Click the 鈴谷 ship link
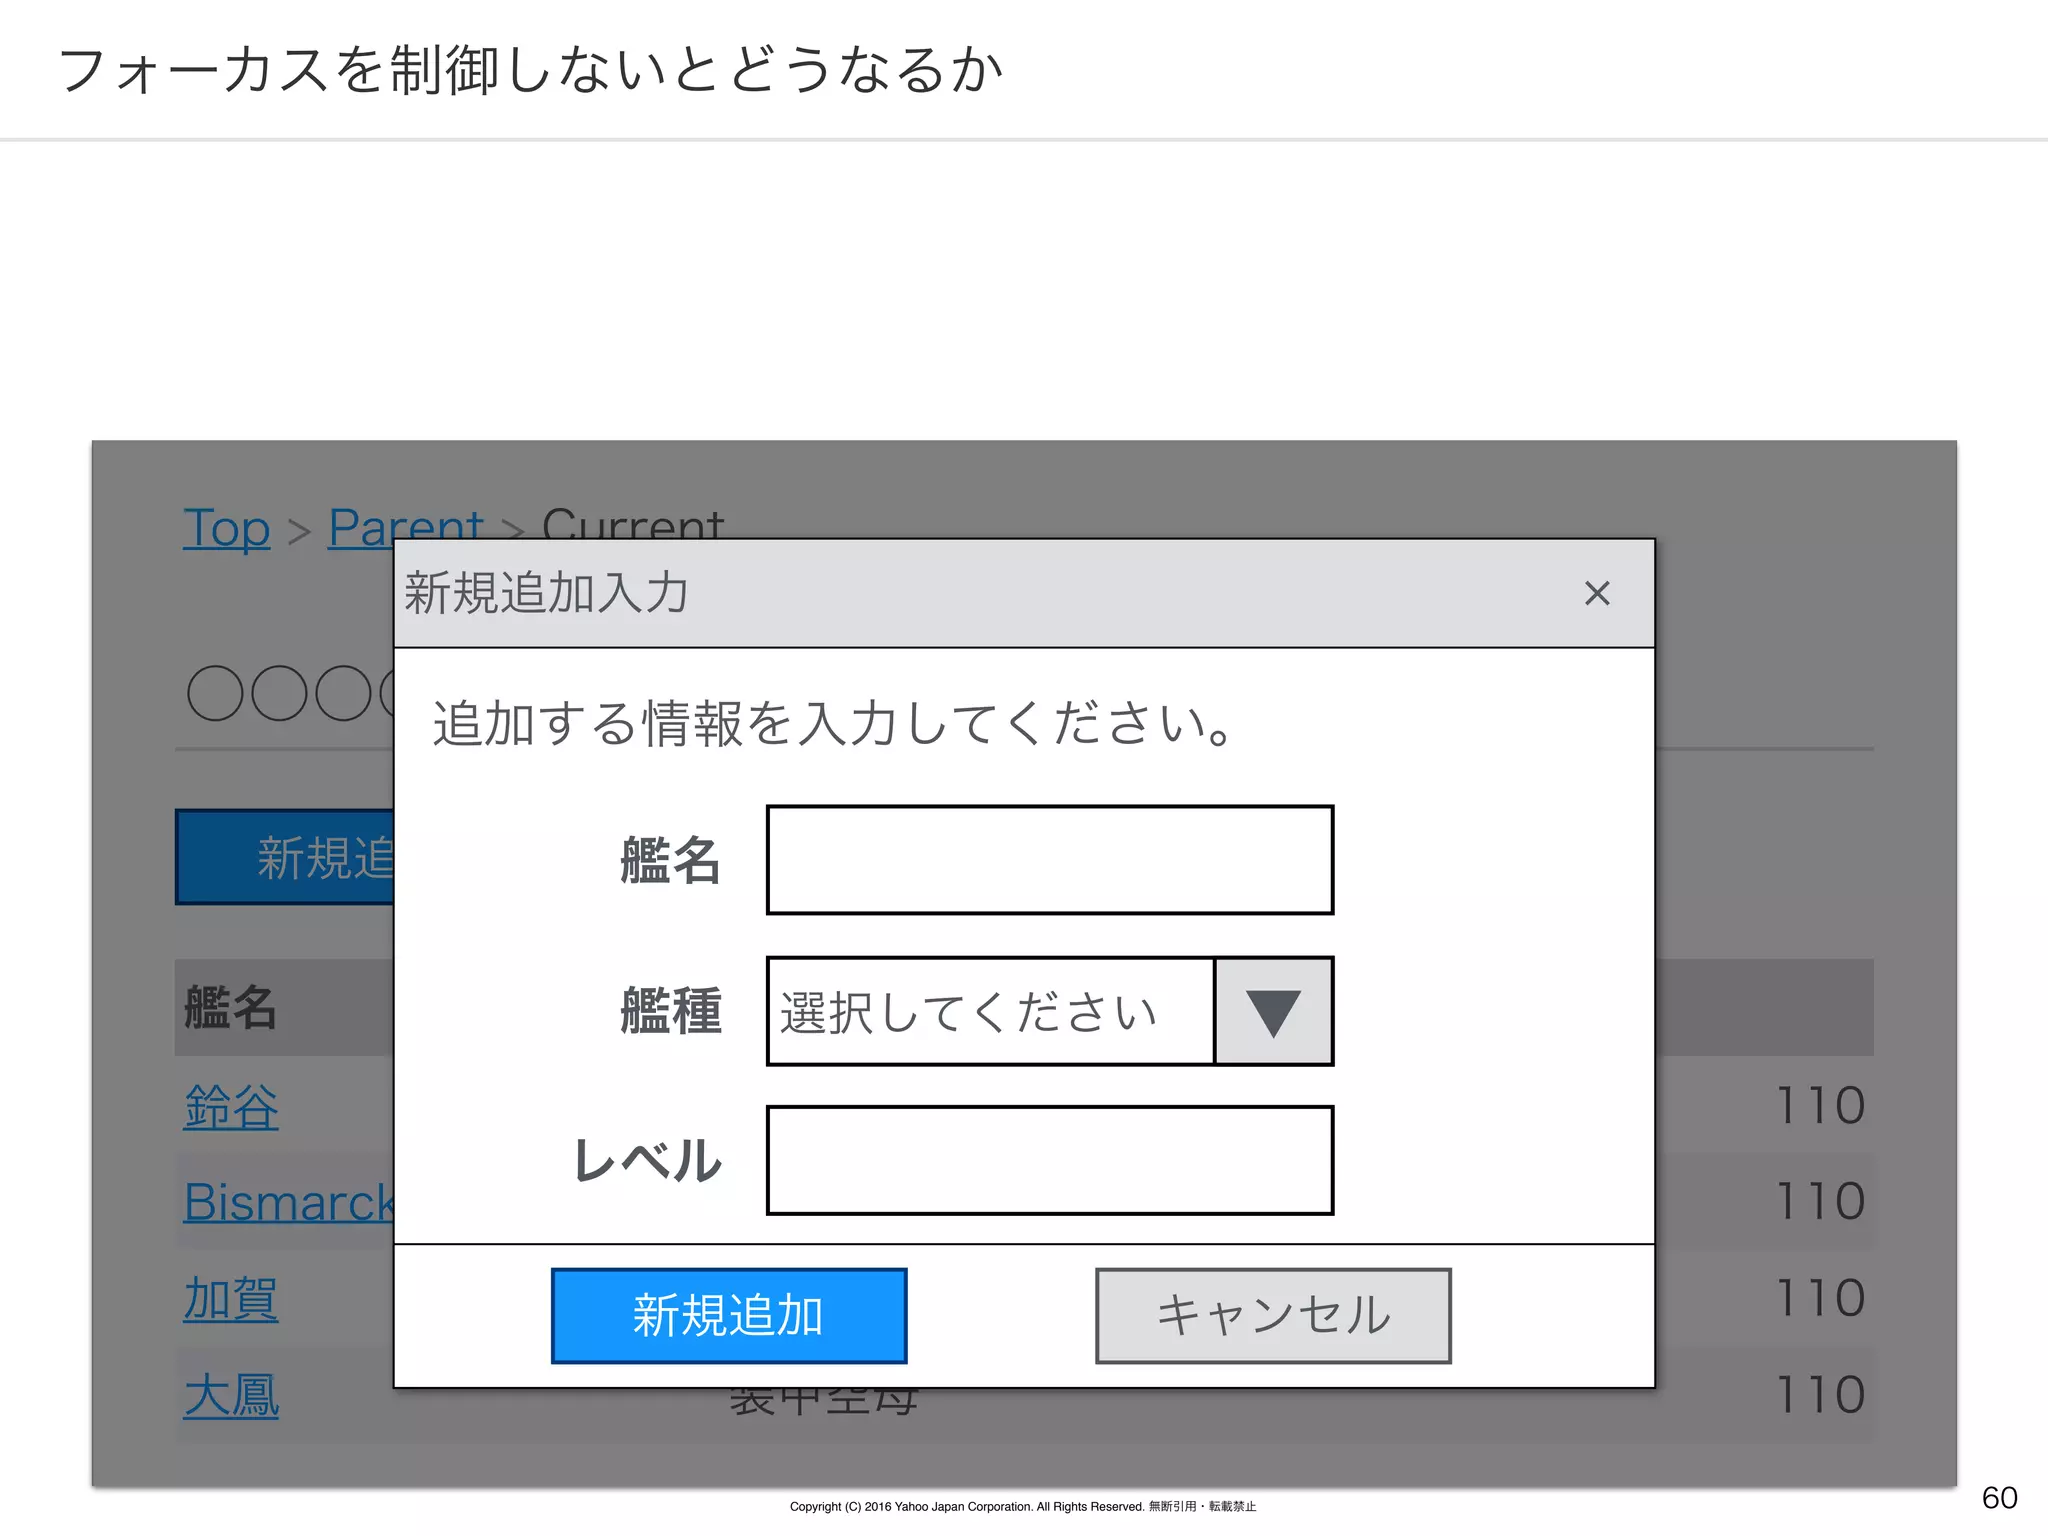2048x1536 pixels. pos(231,1107)
